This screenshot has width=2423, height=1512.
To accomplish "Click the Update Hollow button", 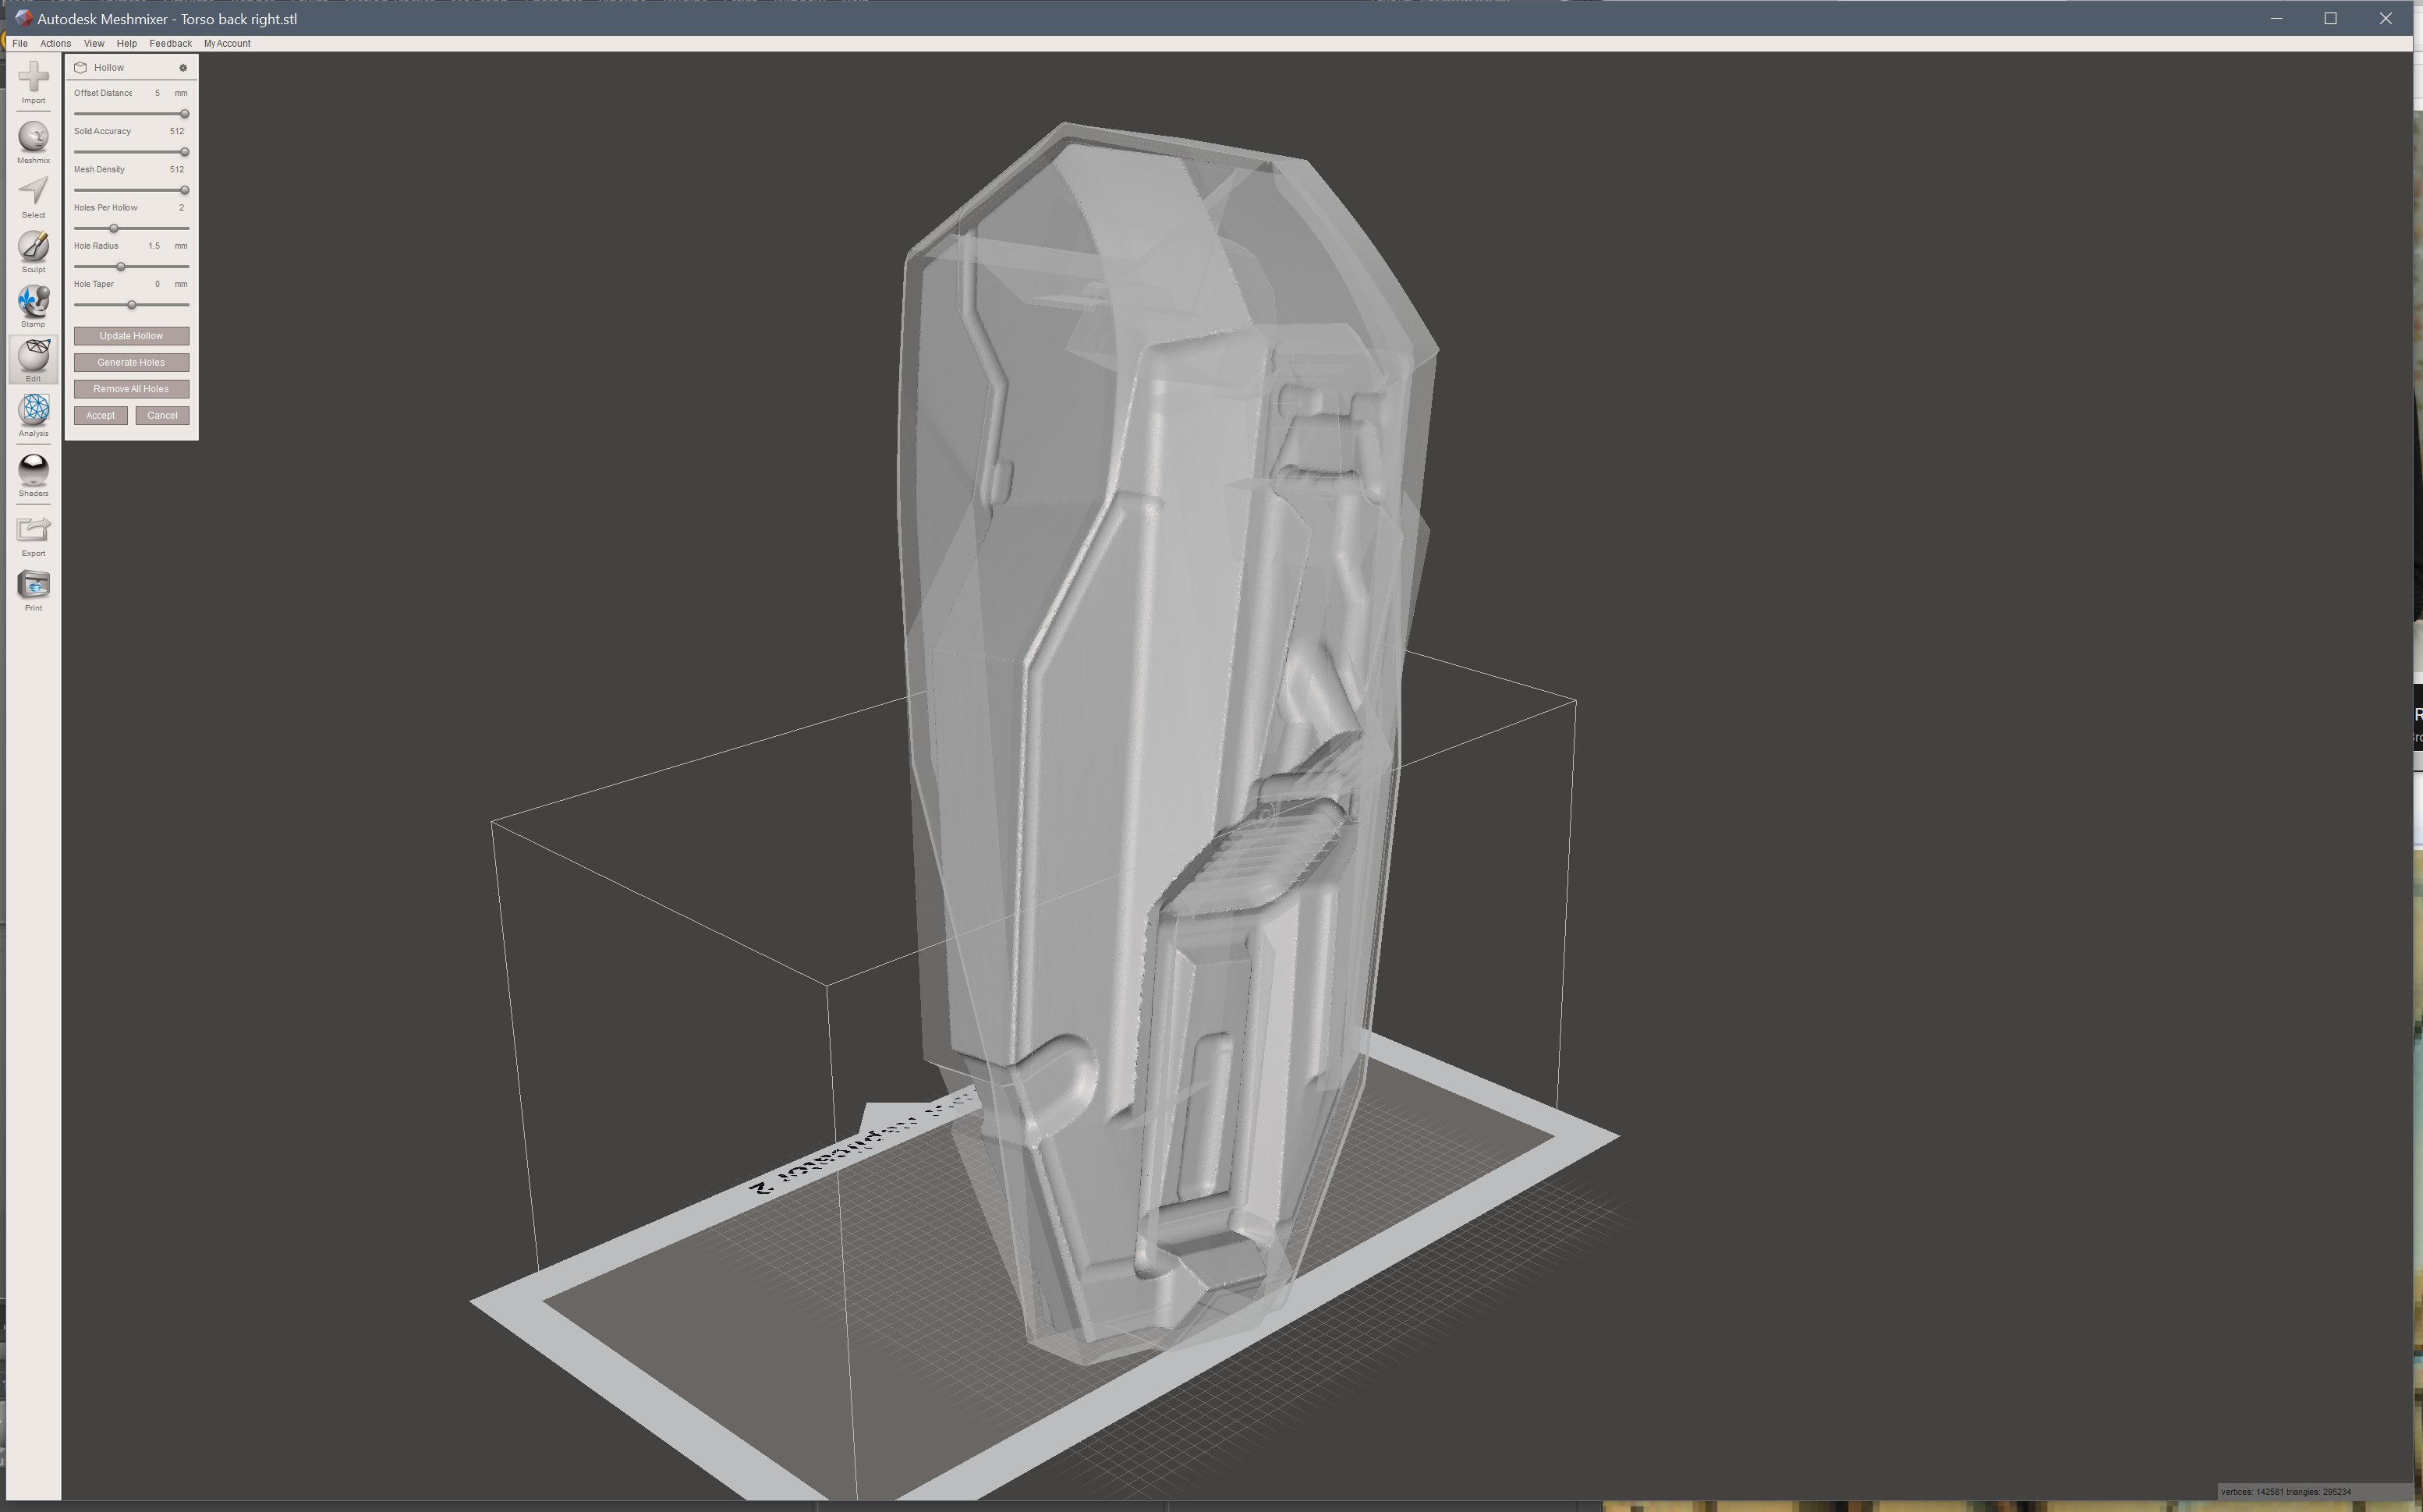I will pyautogui.click(x=131, y=336).
